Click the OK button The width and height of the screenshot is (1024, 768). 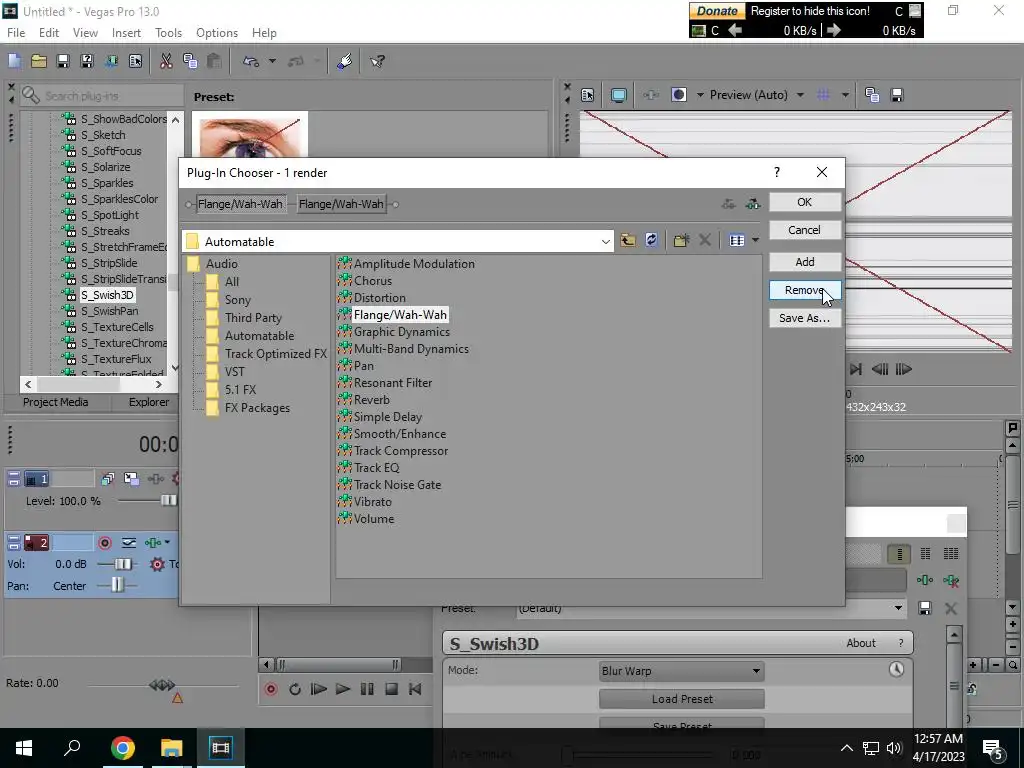805,202
